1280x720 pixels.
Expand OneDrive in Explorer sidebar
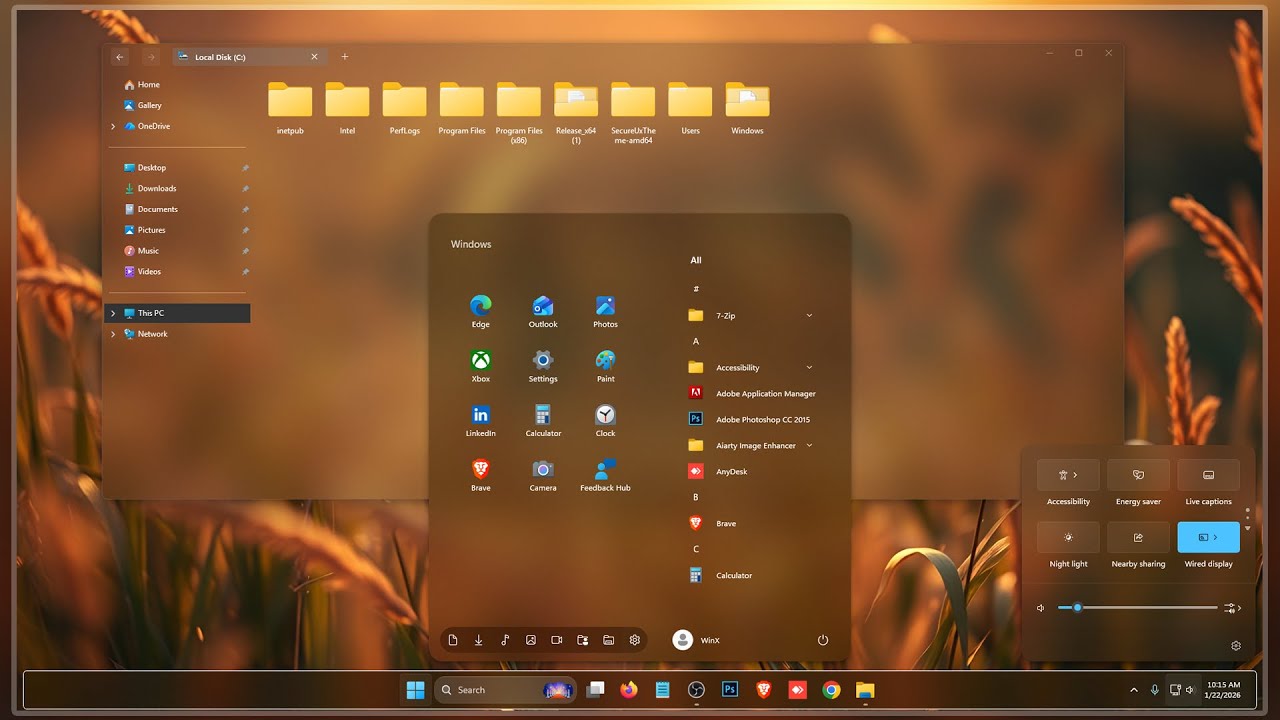pos(113,126)
